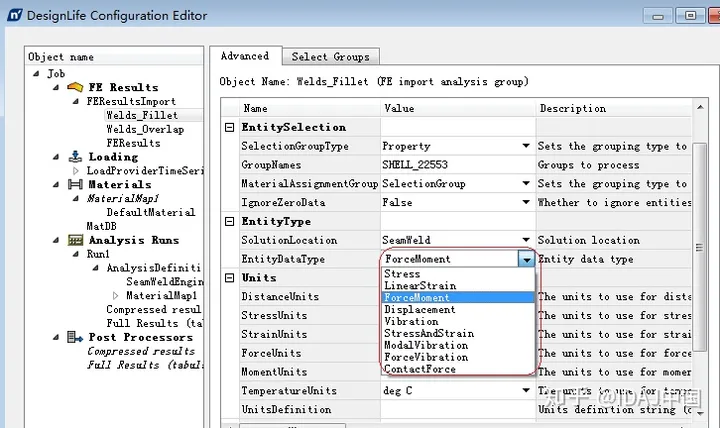
Task: Select the DefaultMaterial tree item
Action: pos(151,212)
